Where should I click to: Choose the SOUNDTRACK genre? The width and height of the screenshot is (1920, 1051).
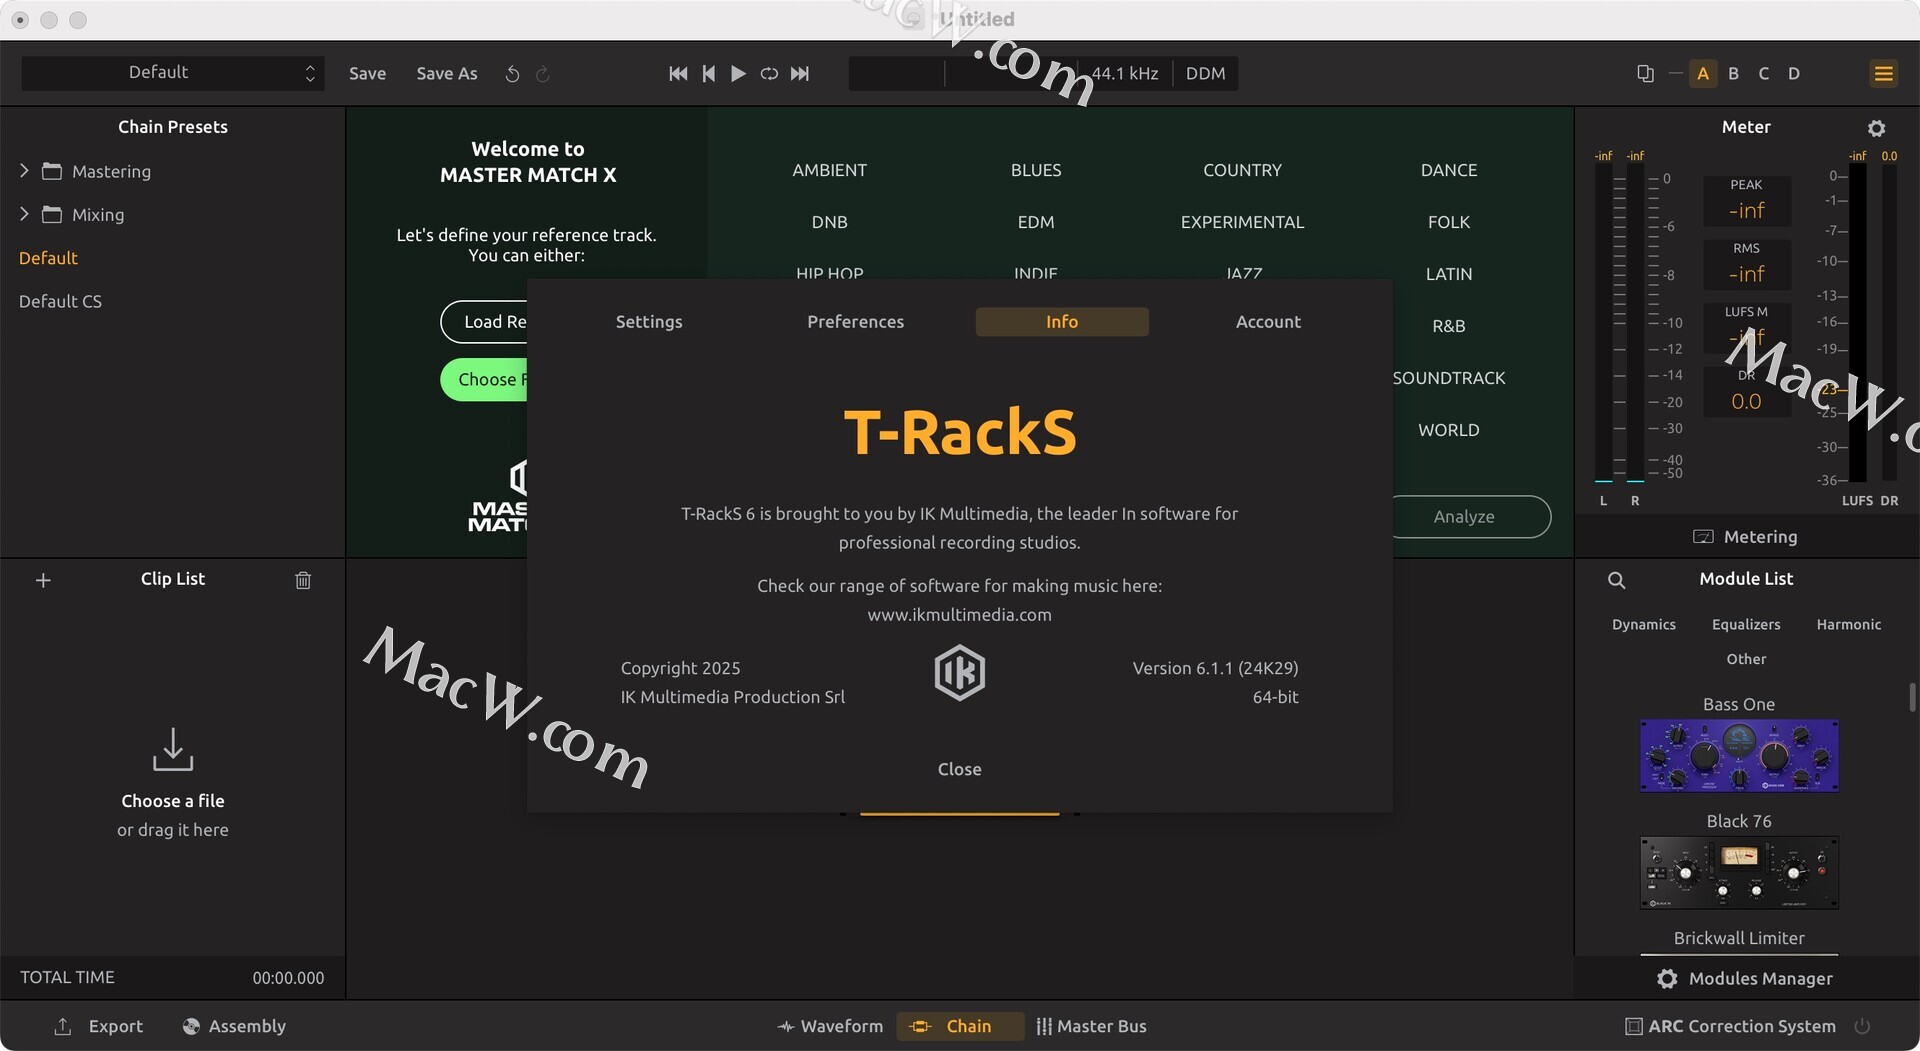tap(1448, 378)
